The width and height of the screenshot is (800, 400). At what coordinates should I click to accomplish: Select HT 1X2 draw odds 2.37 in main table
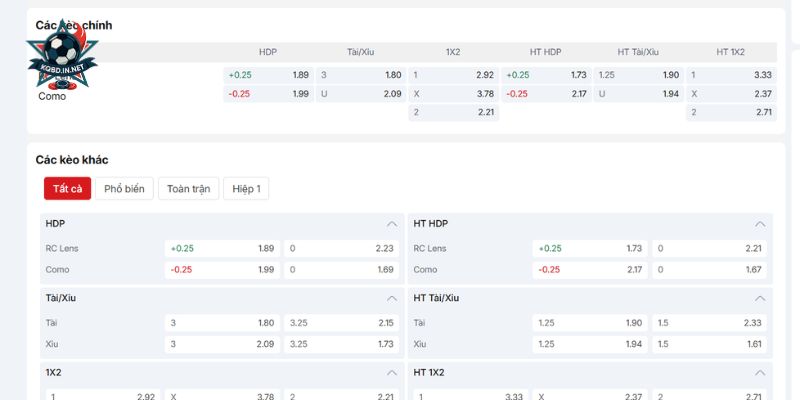pos(731,94)
